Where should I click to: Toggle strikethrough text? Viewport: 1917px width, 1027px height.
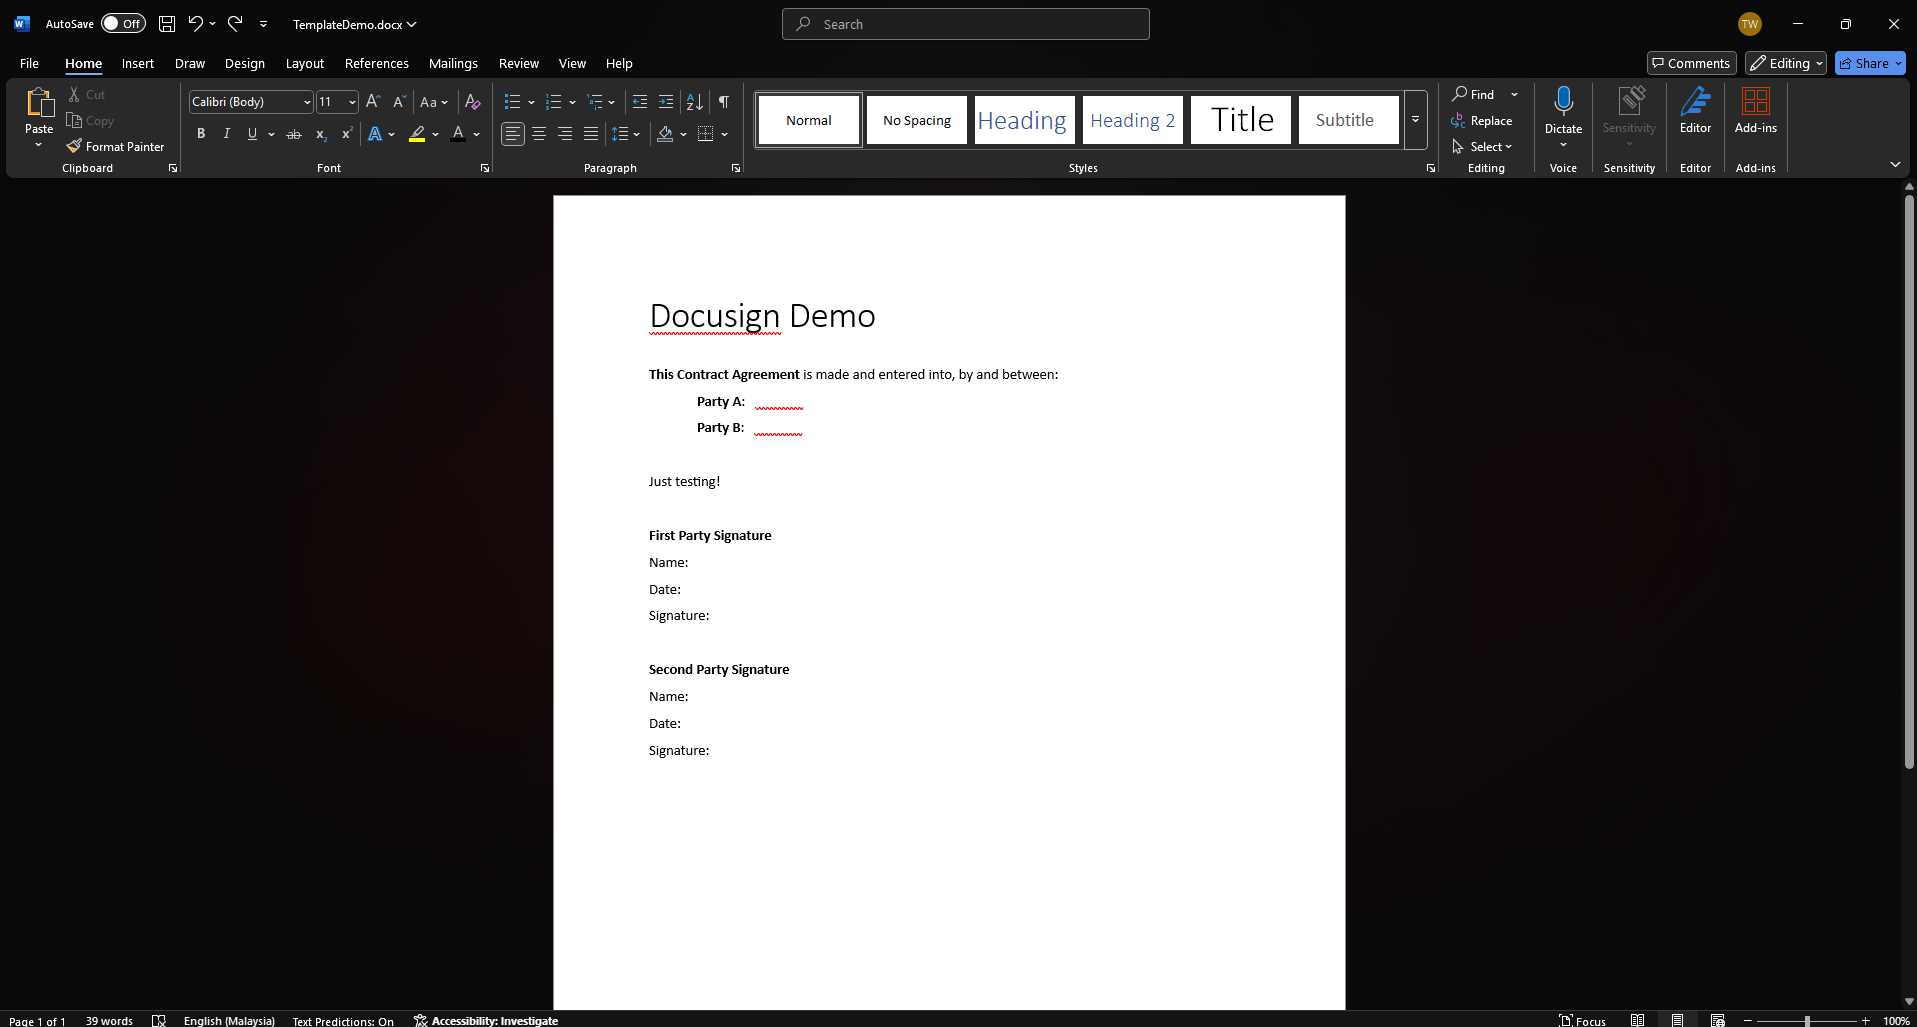[x=294, y=133]
